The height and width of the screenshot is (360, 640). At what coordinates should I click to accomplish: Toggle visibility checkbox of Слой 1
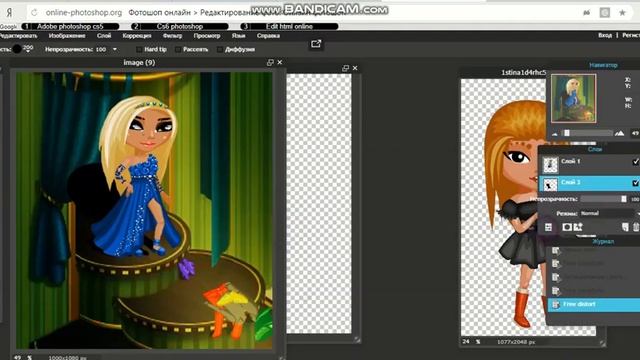636,162
